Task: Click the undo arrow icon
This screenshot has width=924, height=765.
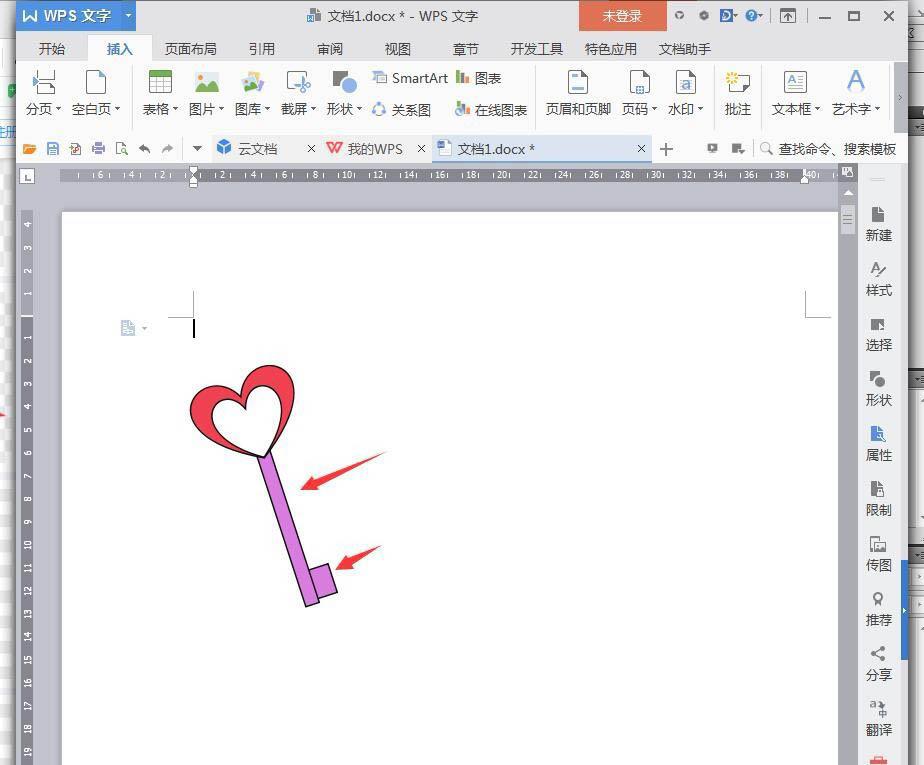Action: [x=144, y=149]
